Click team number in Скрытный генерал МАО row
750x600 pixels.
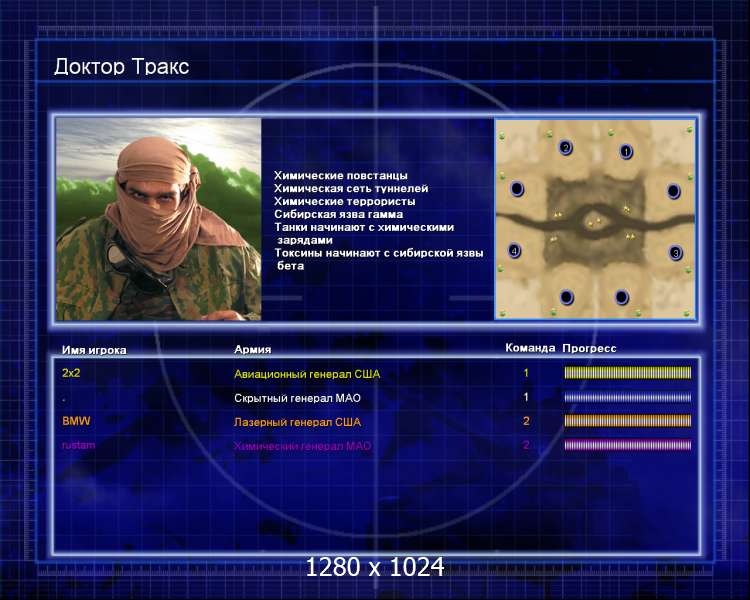click(x=526, y=397)
